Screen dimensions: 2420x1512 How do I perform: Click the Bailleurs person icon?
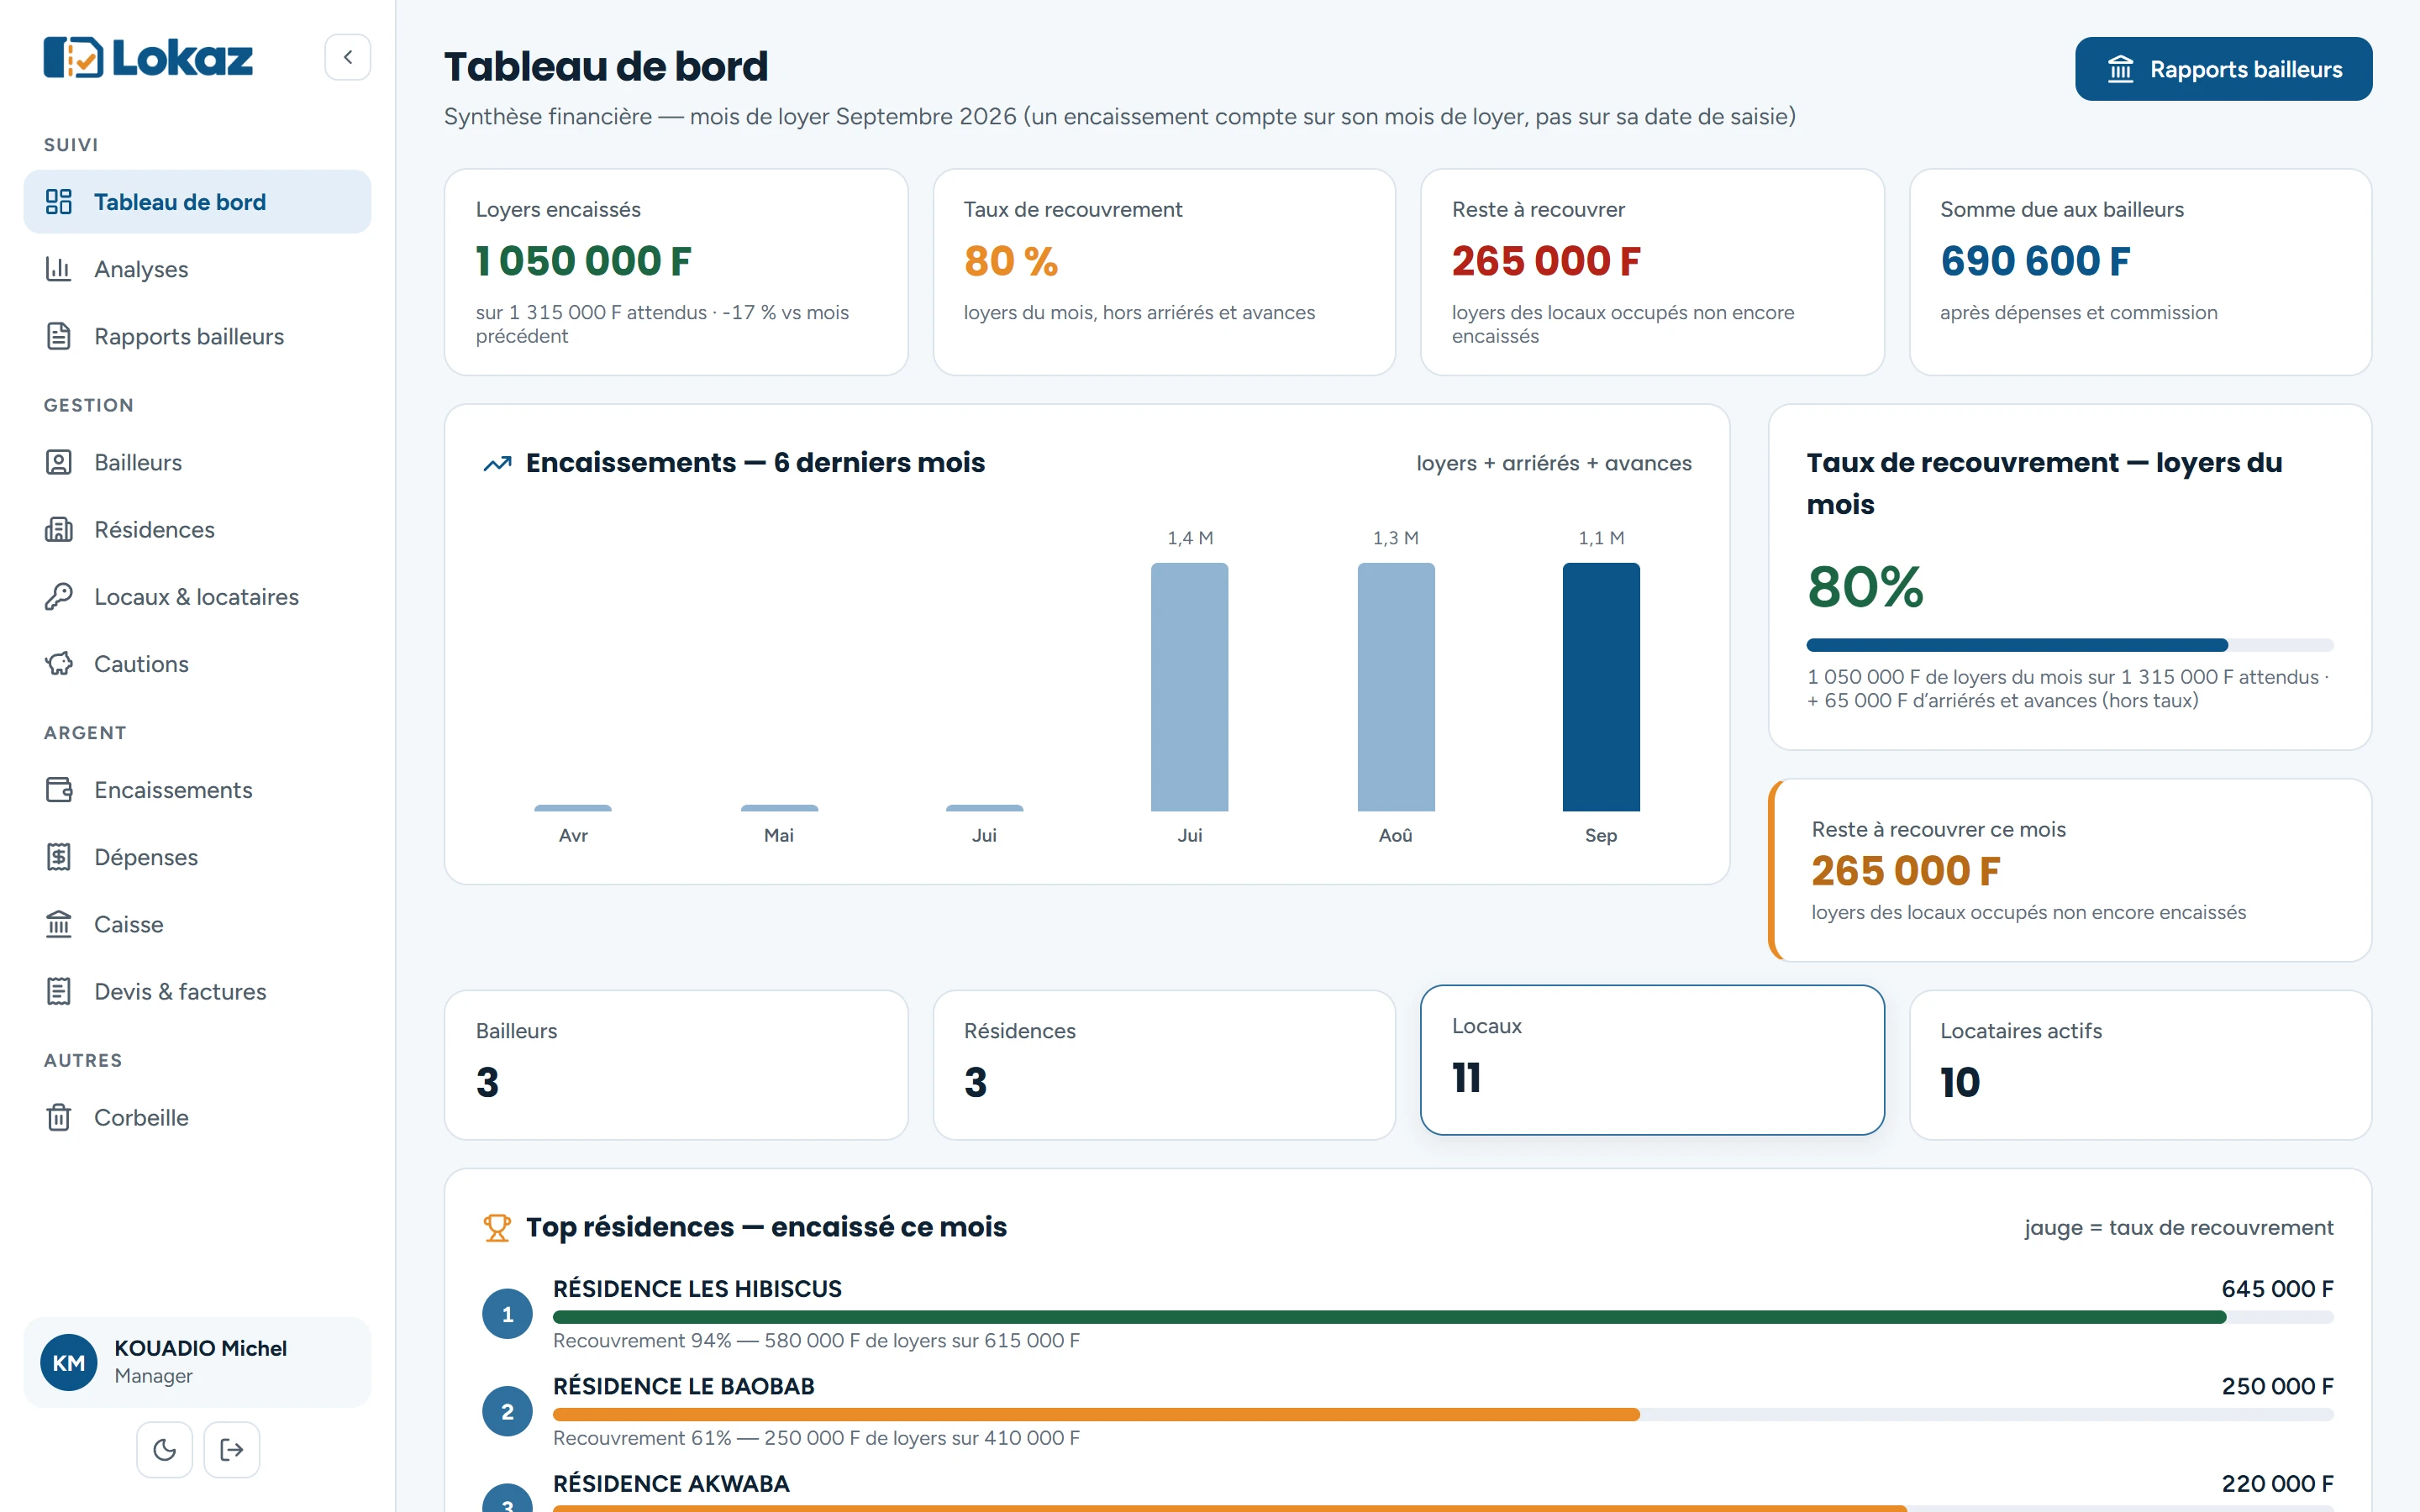tap(59, 462)
